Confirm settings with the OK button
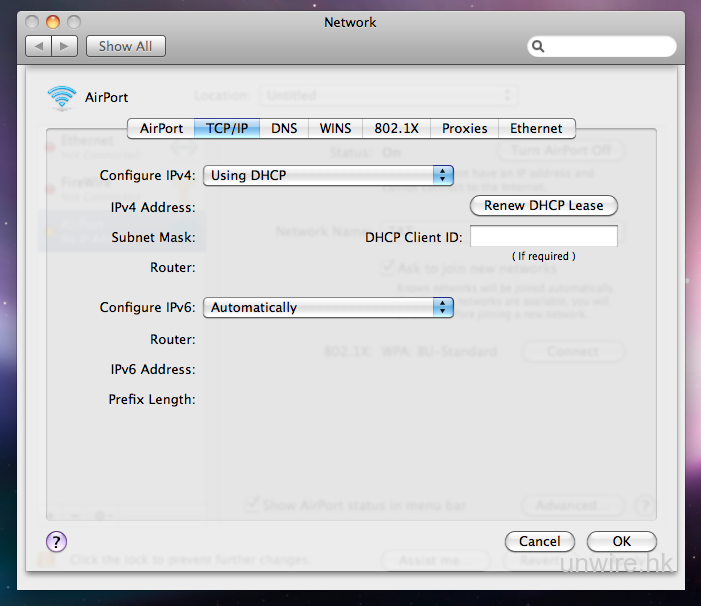701x606 pixels. [621, 541]
